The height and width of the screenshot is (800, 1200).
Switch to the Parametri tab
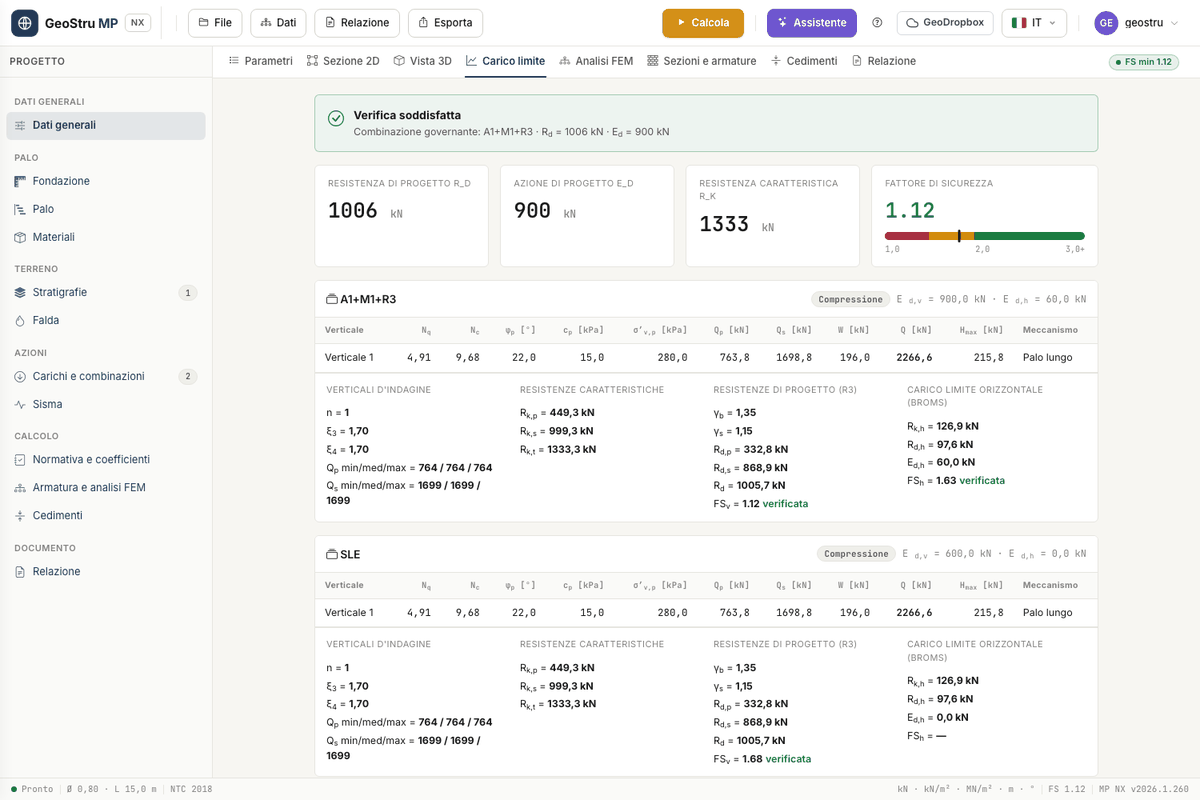click(x=260, y=61)
